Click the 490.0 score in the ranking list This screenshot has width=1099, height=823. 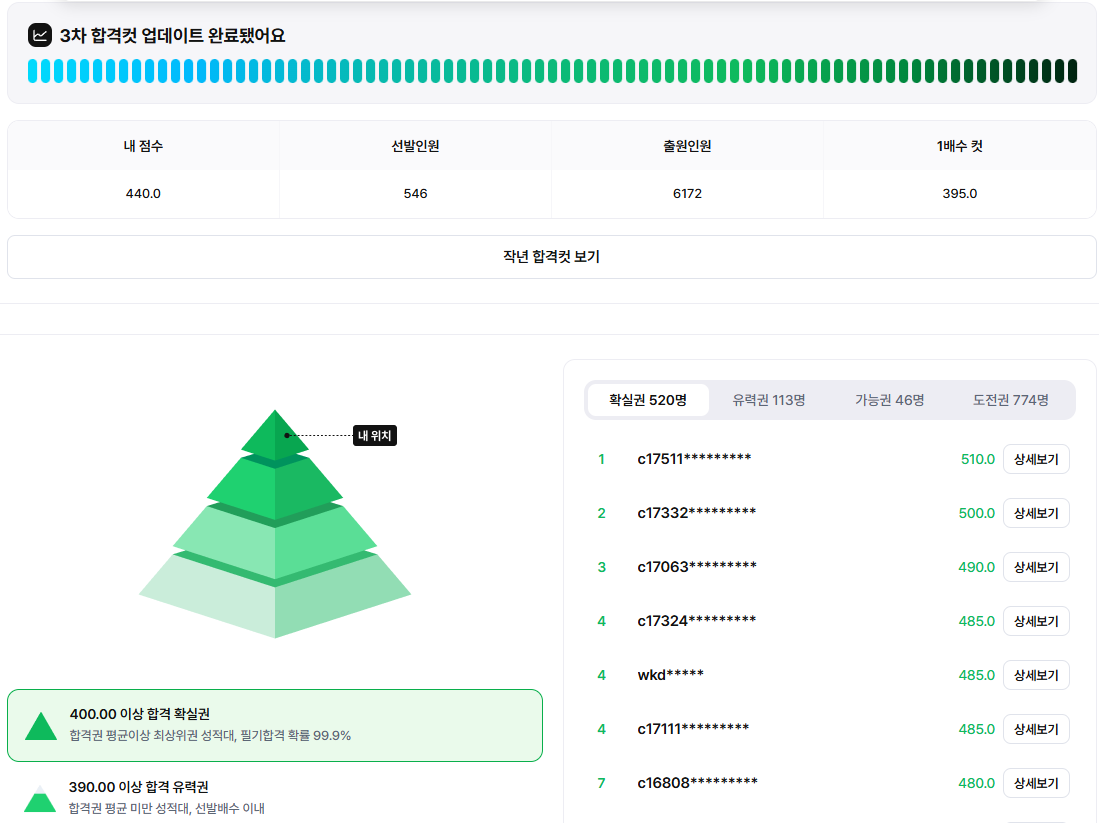click(x=976, y=567)
